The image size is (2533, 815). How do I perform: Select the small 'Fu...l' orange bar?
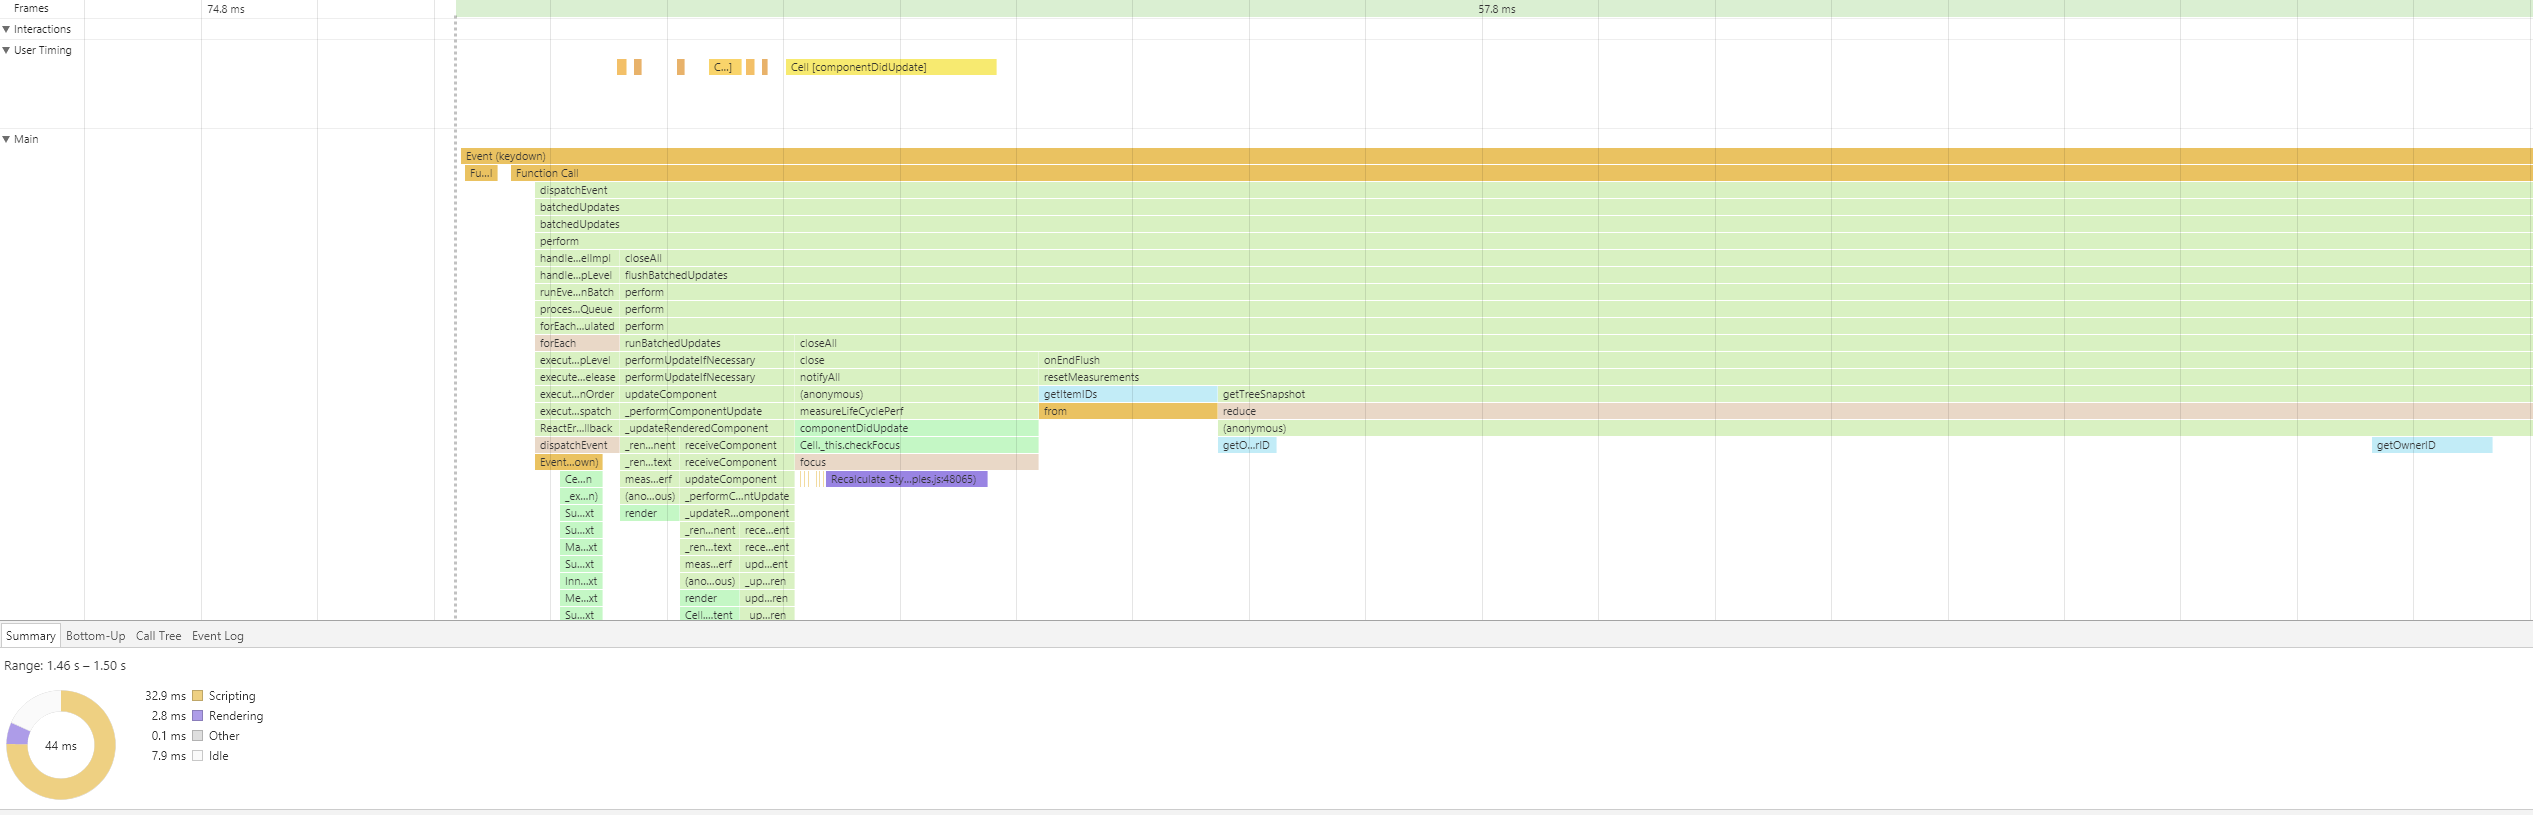coord(481,173)
